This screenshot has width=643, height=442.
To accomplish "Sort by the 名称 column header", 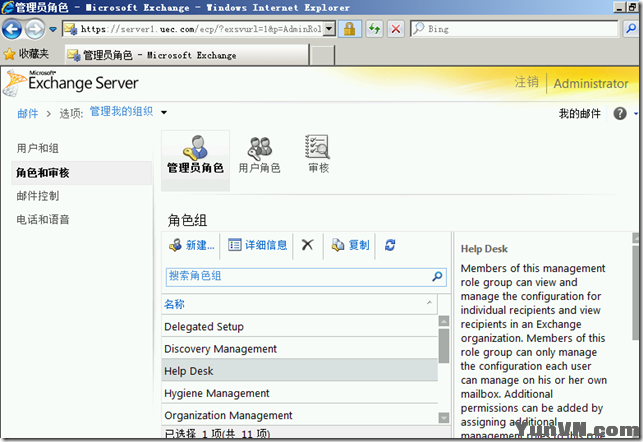I will [299, 304].
